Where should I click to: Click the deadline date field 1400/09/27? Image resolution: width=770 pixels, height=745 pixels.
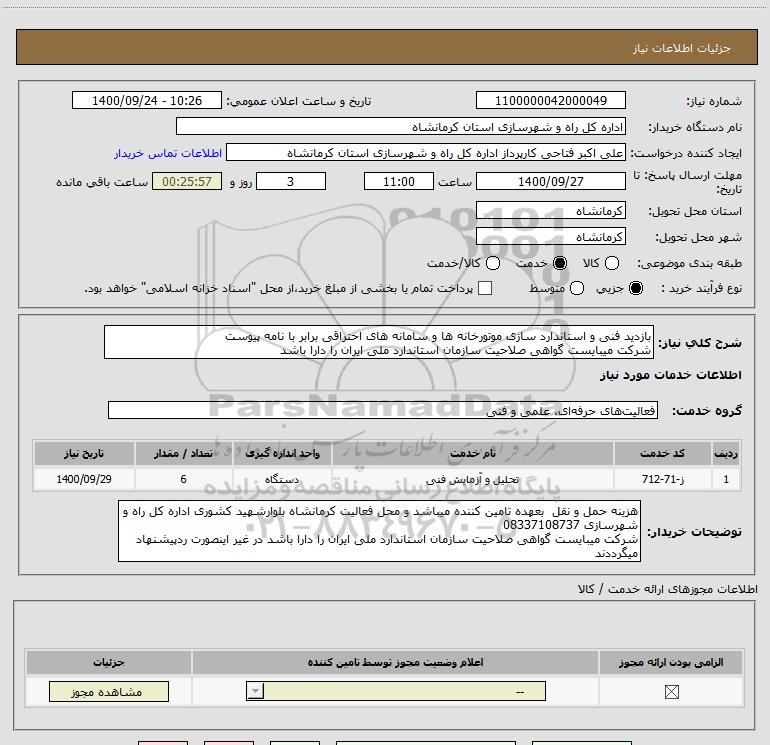tap(550, 181)
